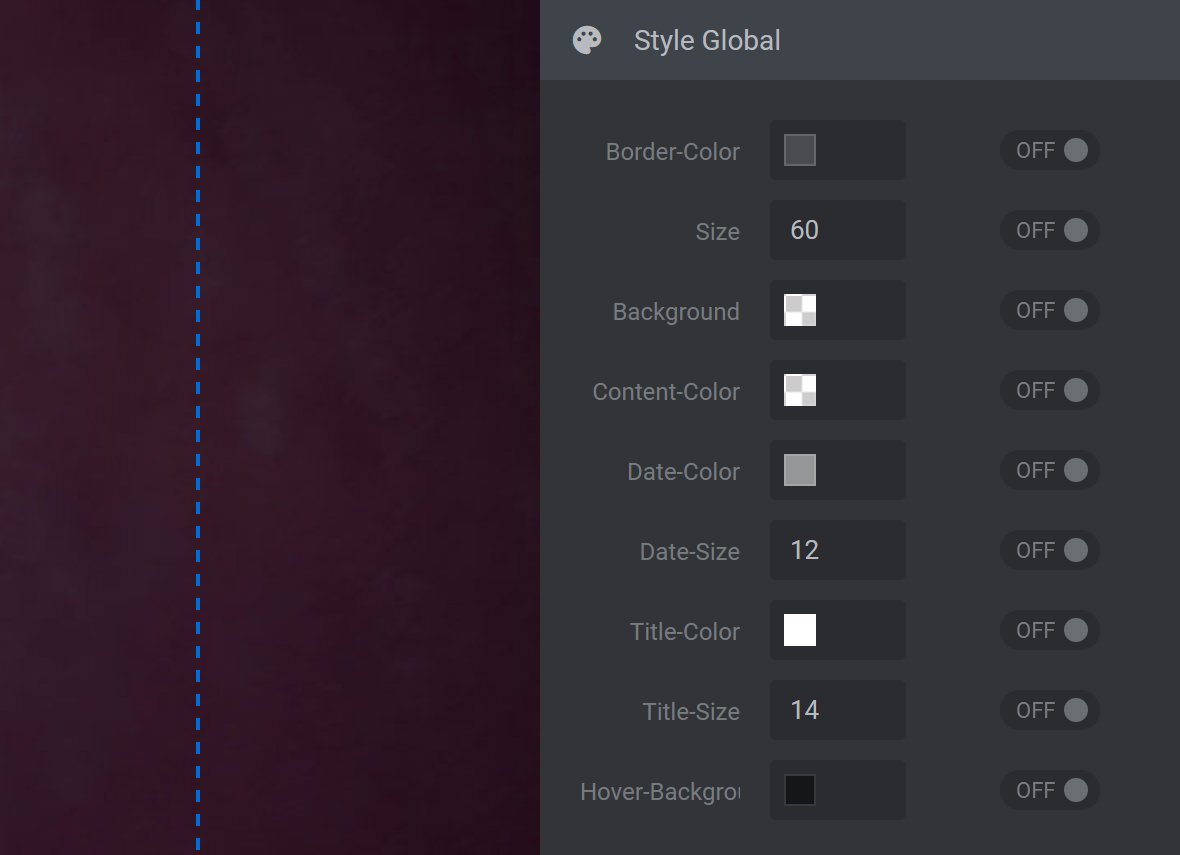Click the Size field showing 60
Viewport: 1180px width, 855px height.
[838, 230]
